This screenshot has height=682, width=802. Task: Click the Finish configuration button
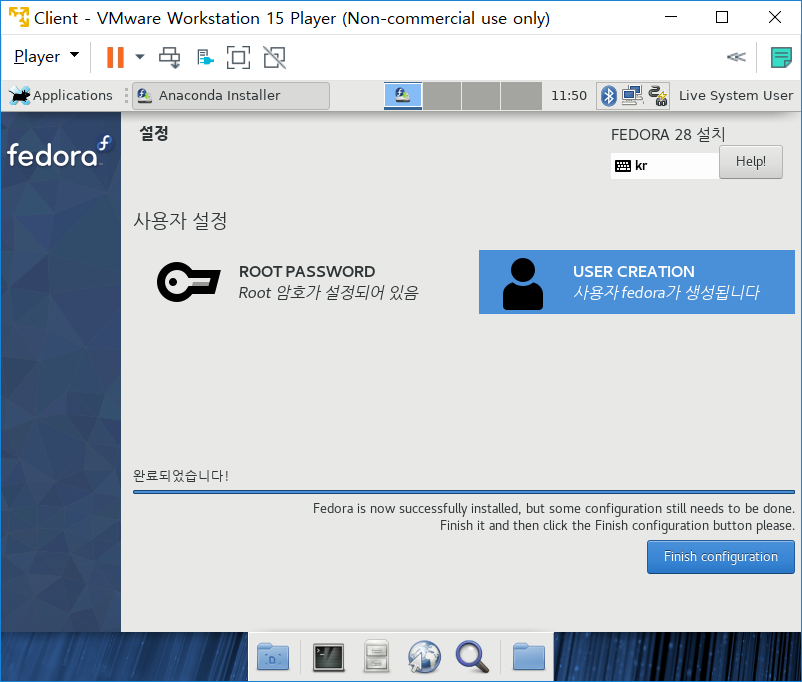pyautogui.click(x=720, y=557)
